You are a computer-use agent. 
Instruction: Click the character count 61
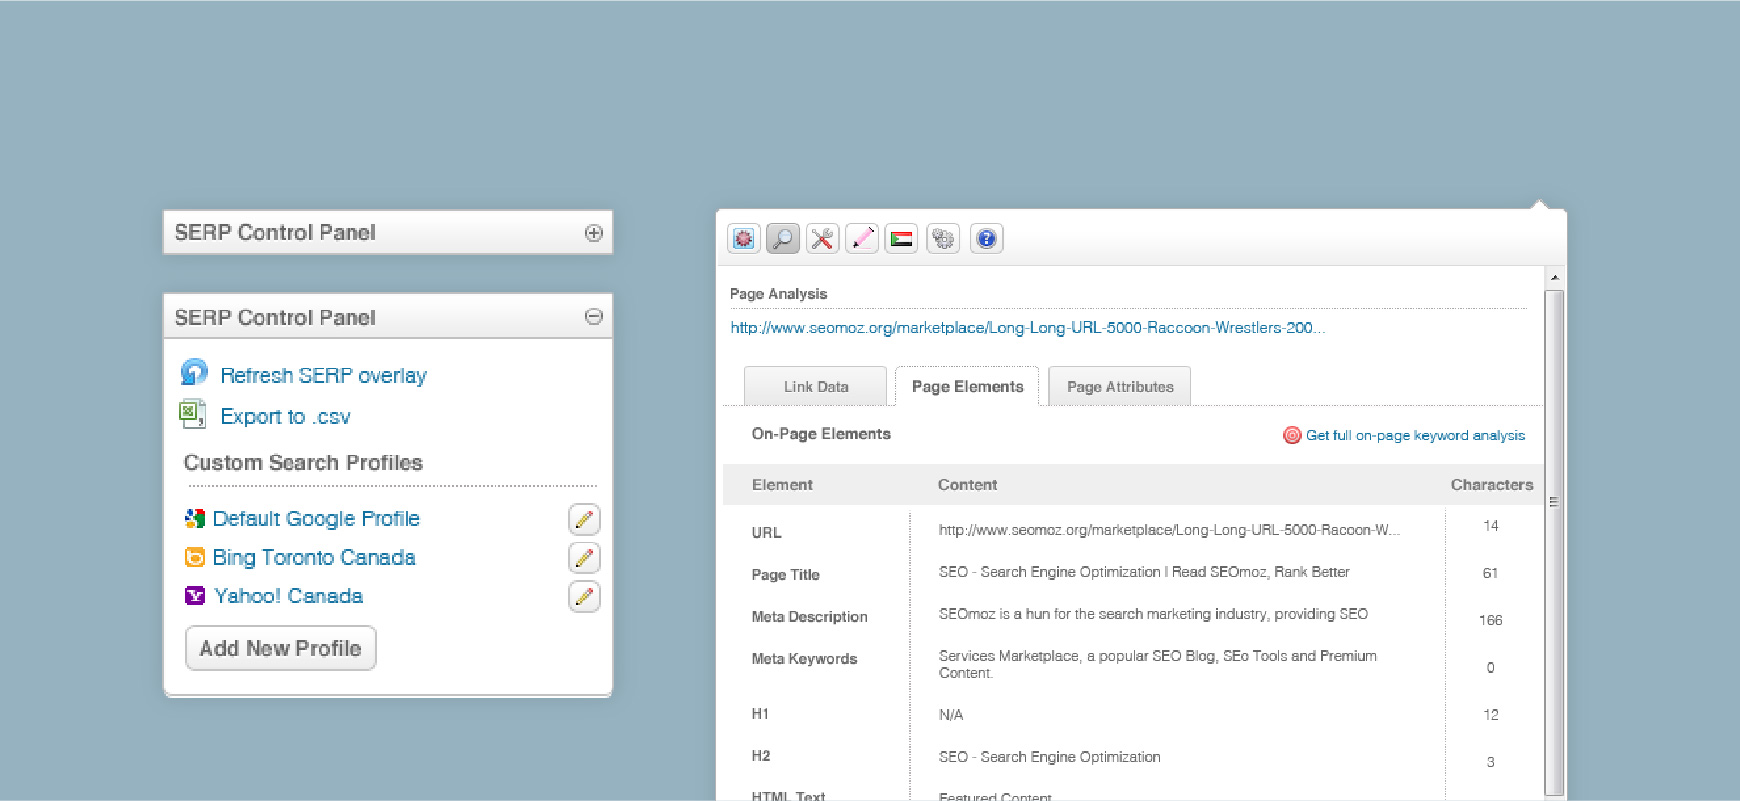[1490, 573]
